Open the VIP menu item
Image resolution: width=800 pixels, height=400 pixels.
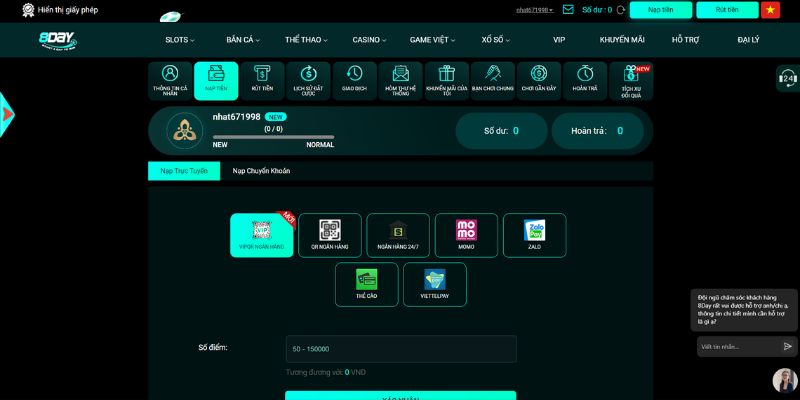click(559, 40)
